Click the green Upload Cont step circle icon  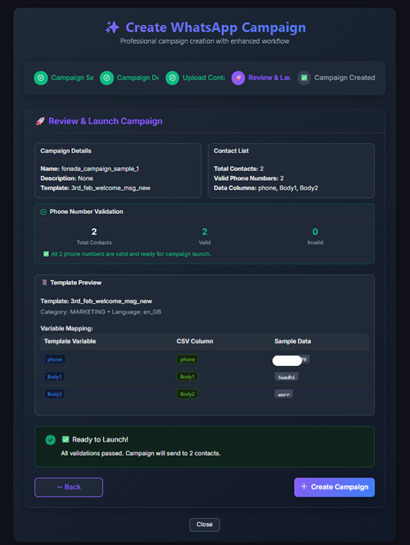click(x=172, y=78)
